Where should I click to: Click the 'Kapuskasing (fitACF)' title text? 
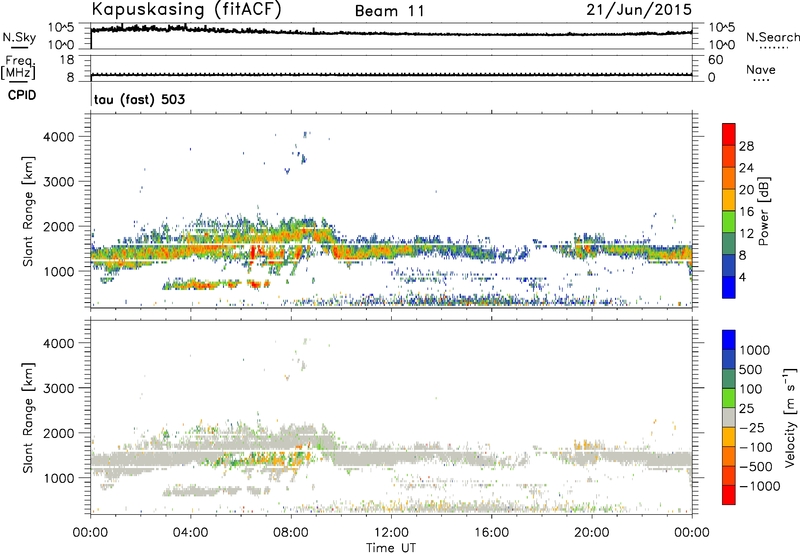(x=187, y=10)
